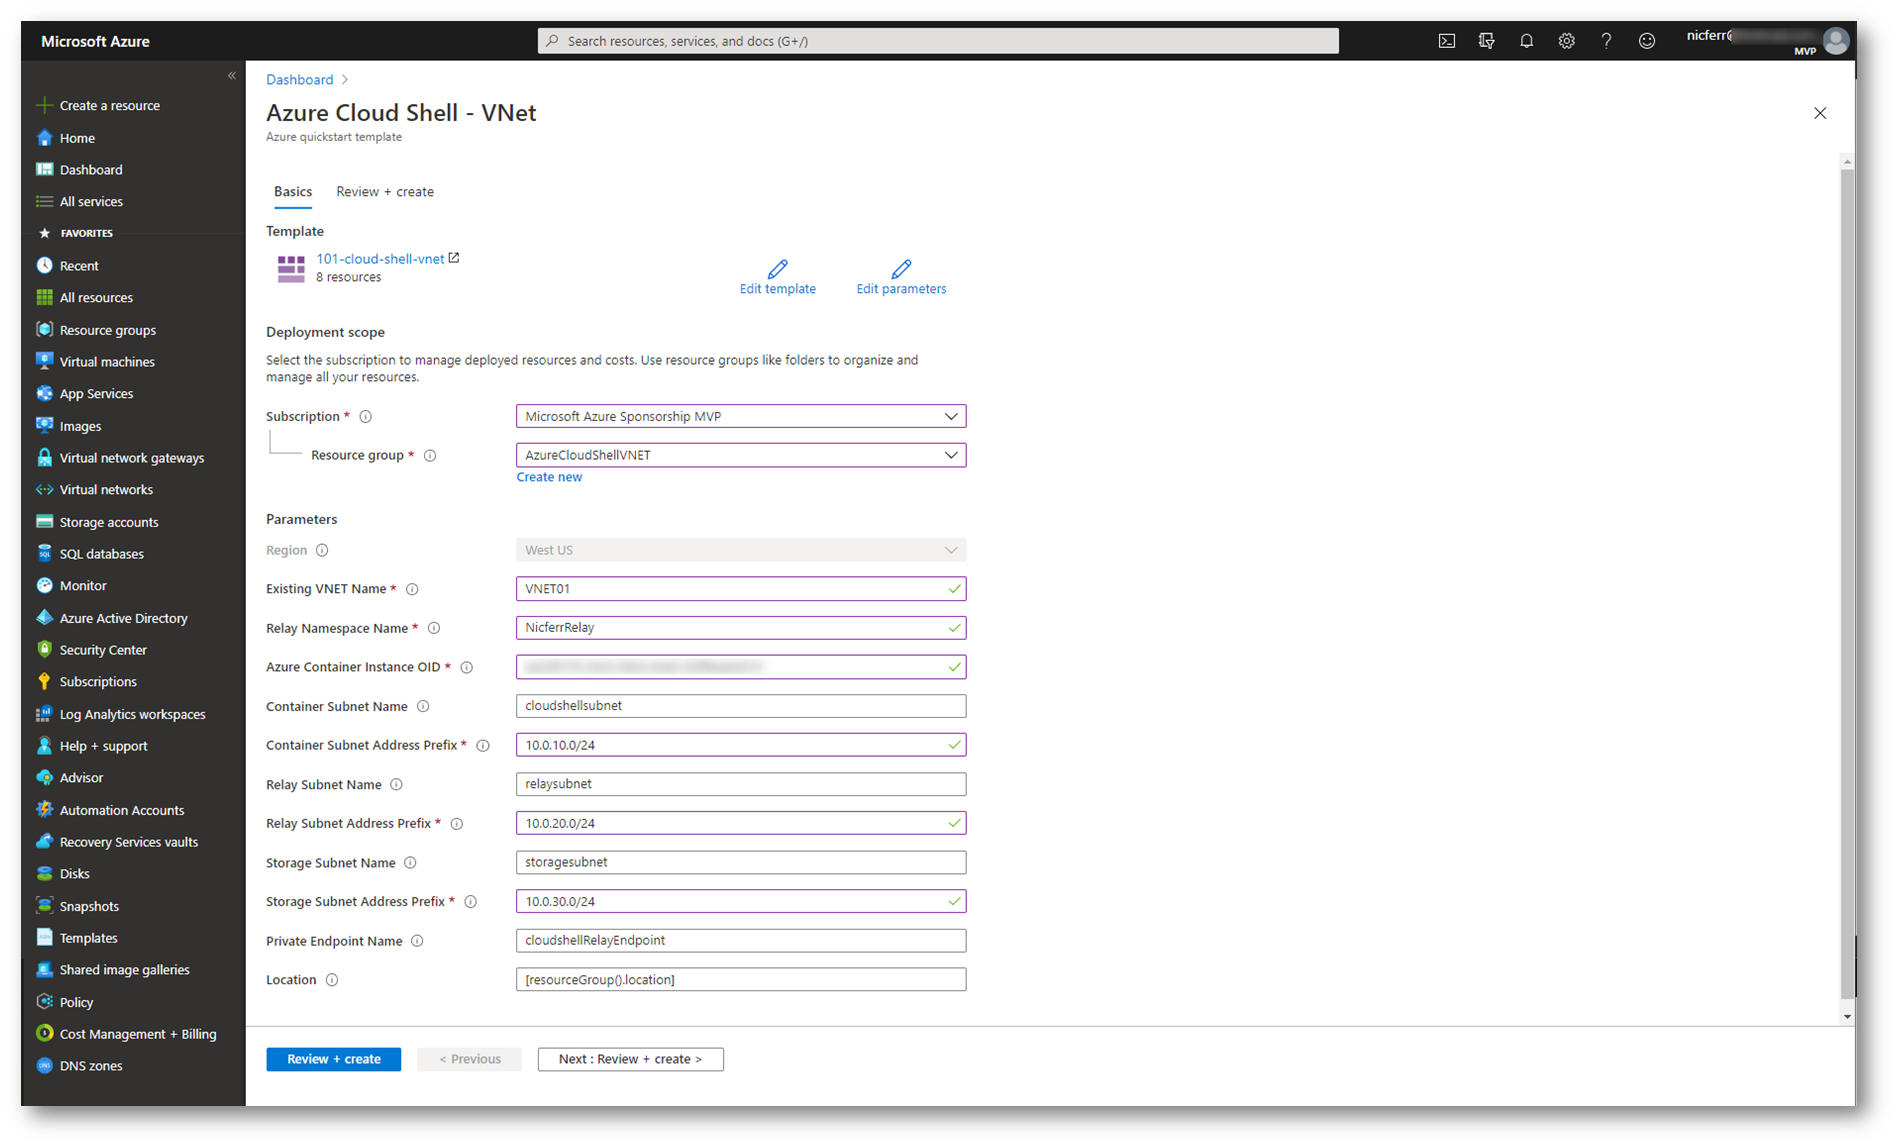
Task: Click the Relay Namespace Name field
Action: point(741,628)
